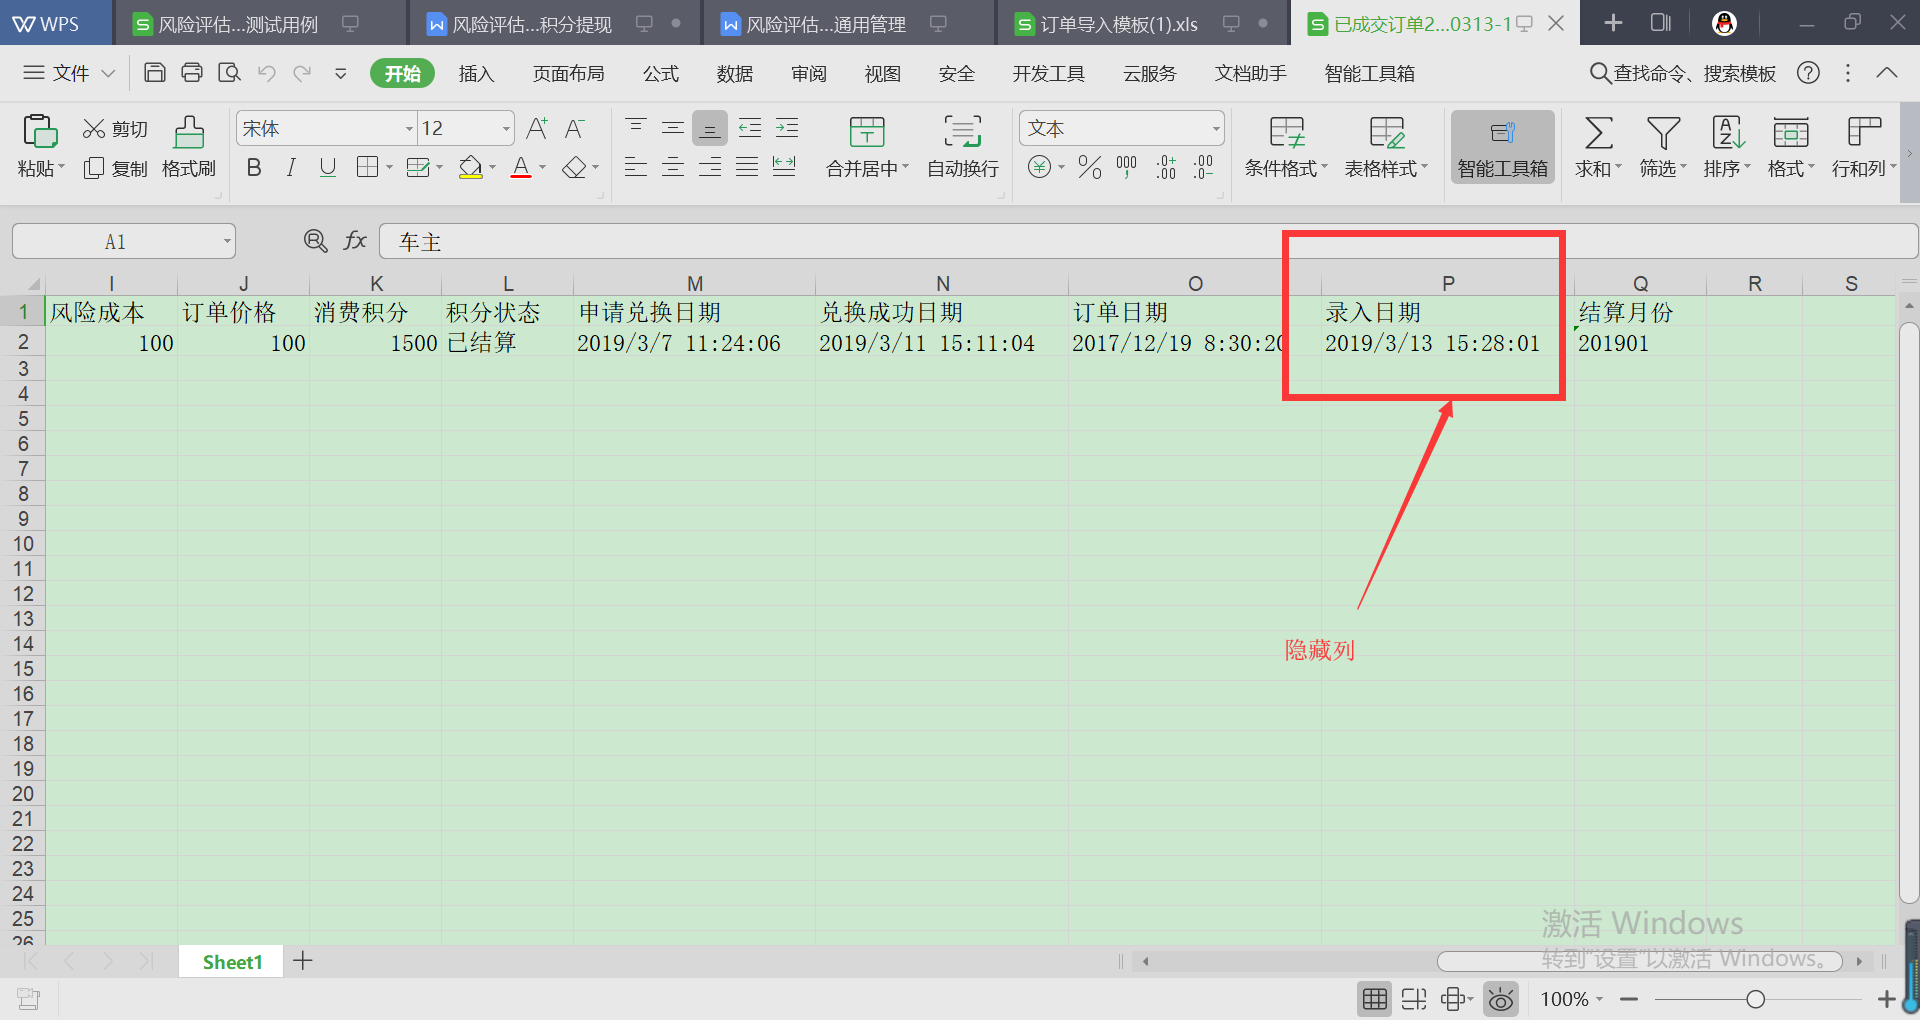Increase decimal places
This screenshot has height=1020, width=1920.
pyautogui.click(x=1166, y=167)
